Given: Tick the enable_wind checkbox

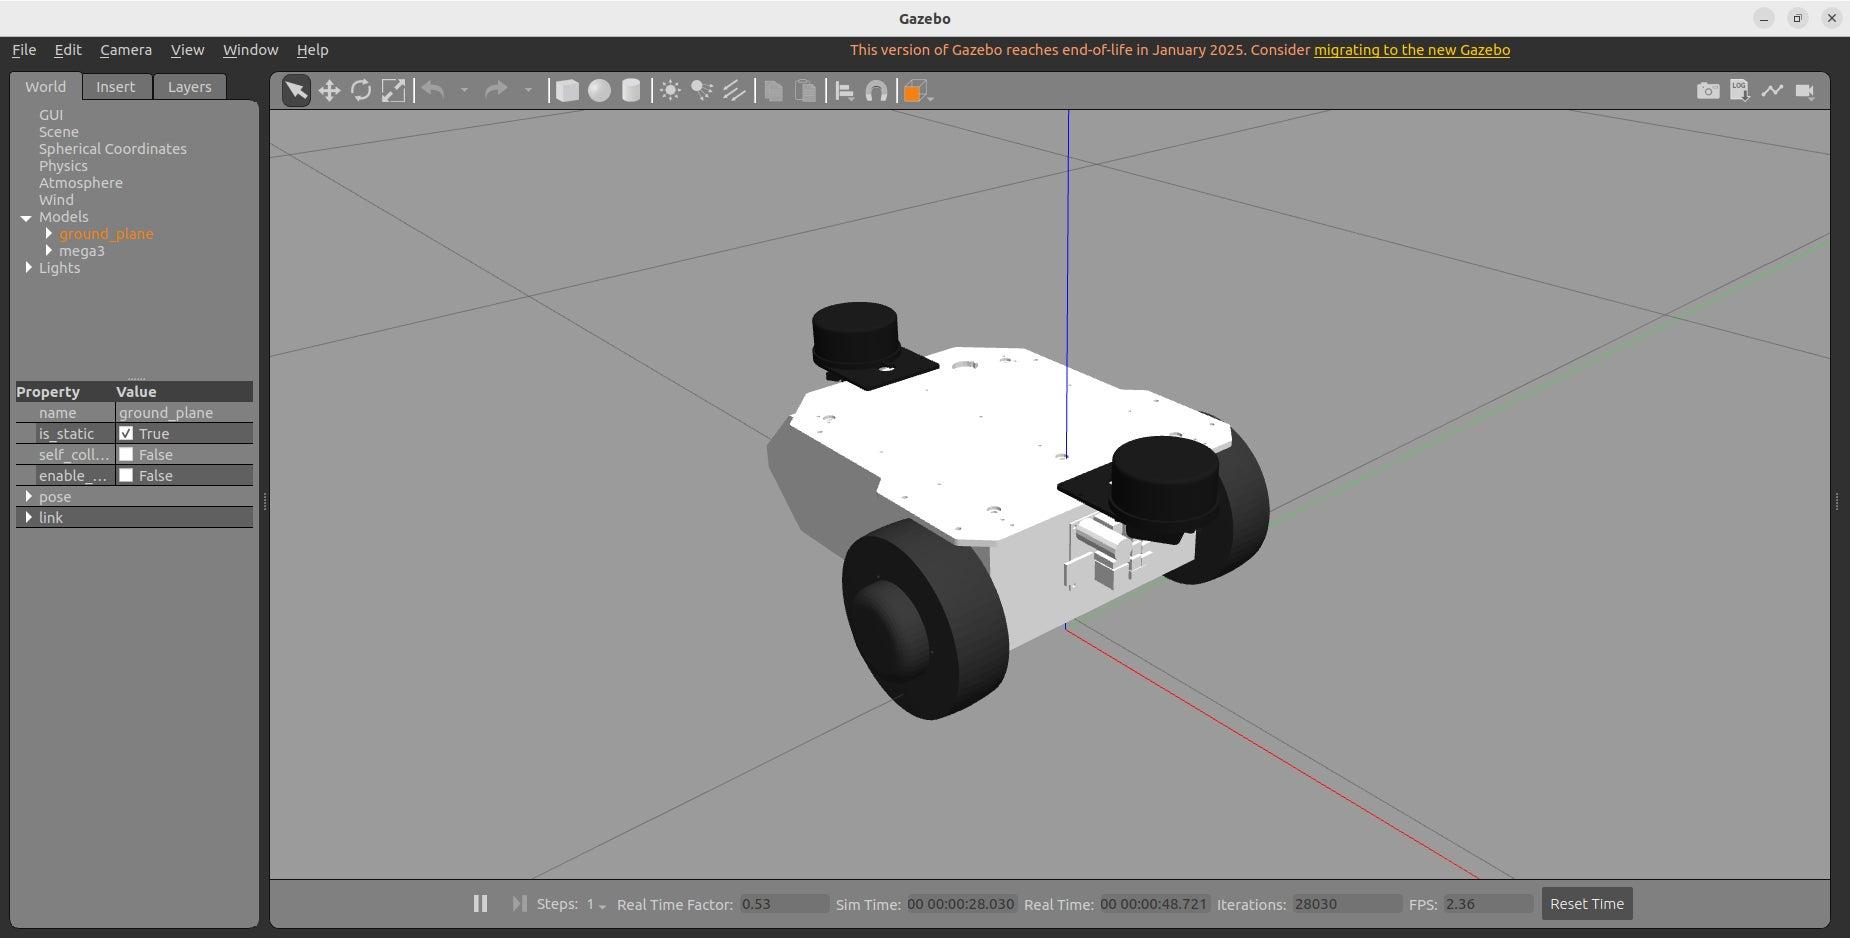Looking at the screenshot, I should (x=126, y=475).
